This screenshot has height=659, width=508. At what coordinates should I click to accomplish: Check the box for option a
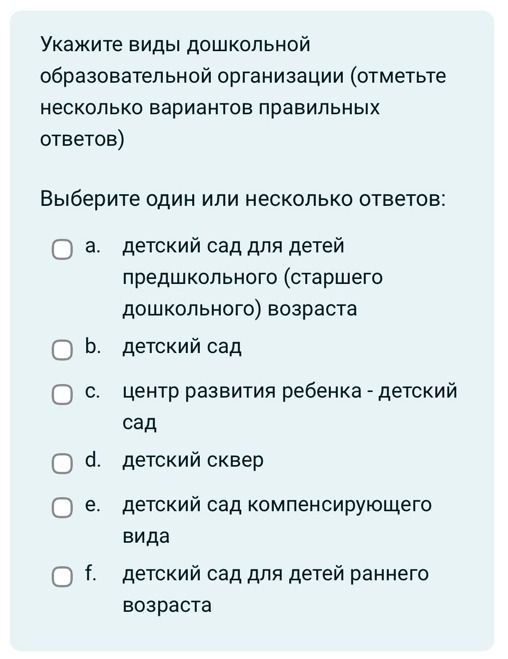62,250
